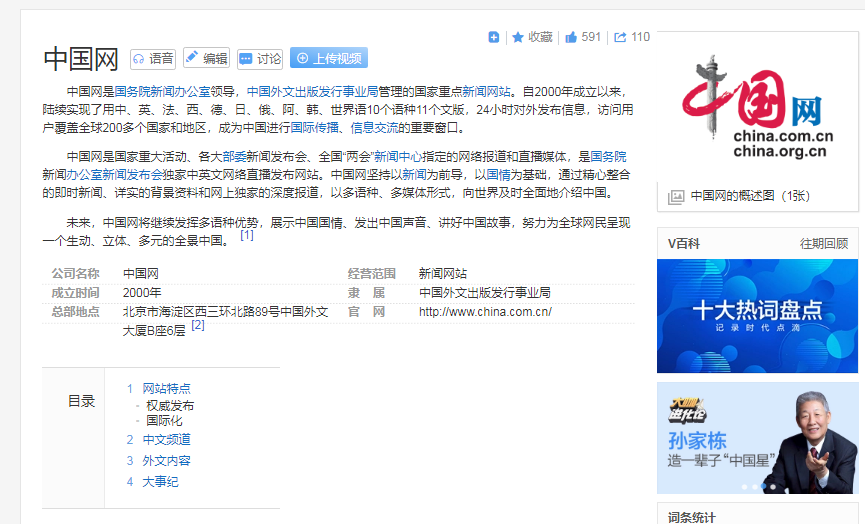This screenshot has height=524, width=865.
Task: Open the 国情 link
Action: click(x=499, y=175)
